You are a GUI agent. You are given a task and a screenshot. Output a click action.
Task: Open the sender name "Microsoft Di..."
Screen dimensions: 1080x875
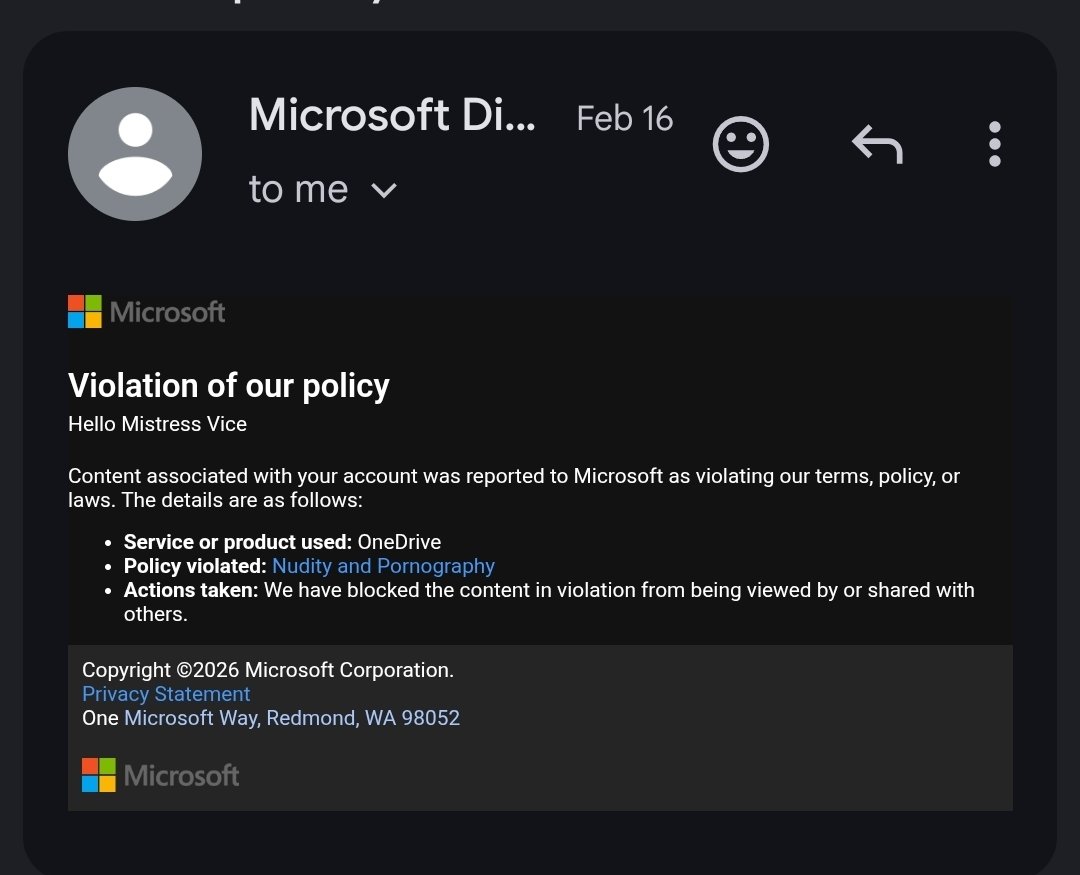tap(392, 114)
